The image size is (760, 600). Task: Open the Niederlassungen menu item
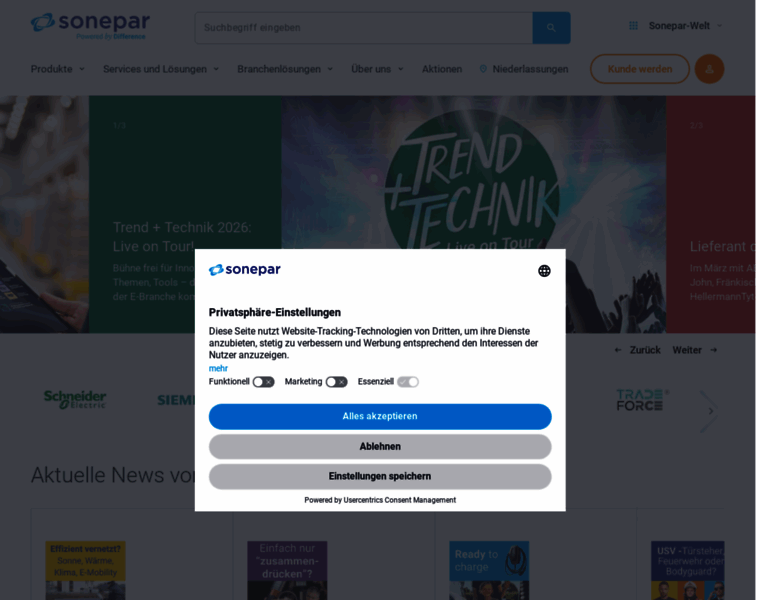[x=523, y=69]
